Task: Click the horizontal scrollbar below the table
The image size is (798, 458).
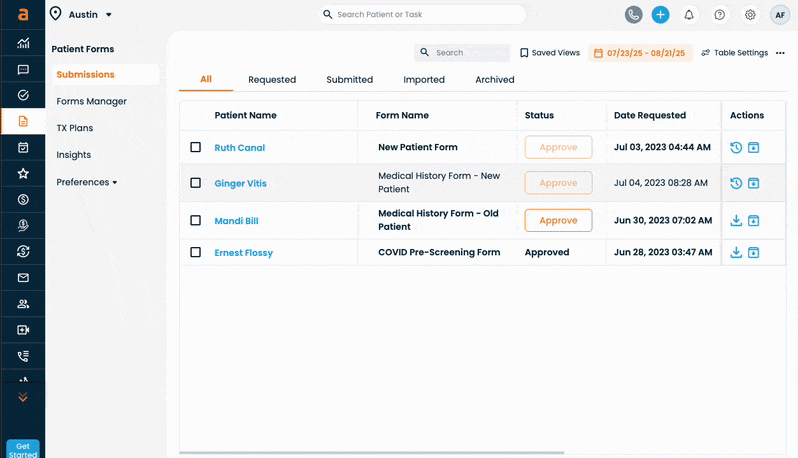Action: (x=400, y=453)
